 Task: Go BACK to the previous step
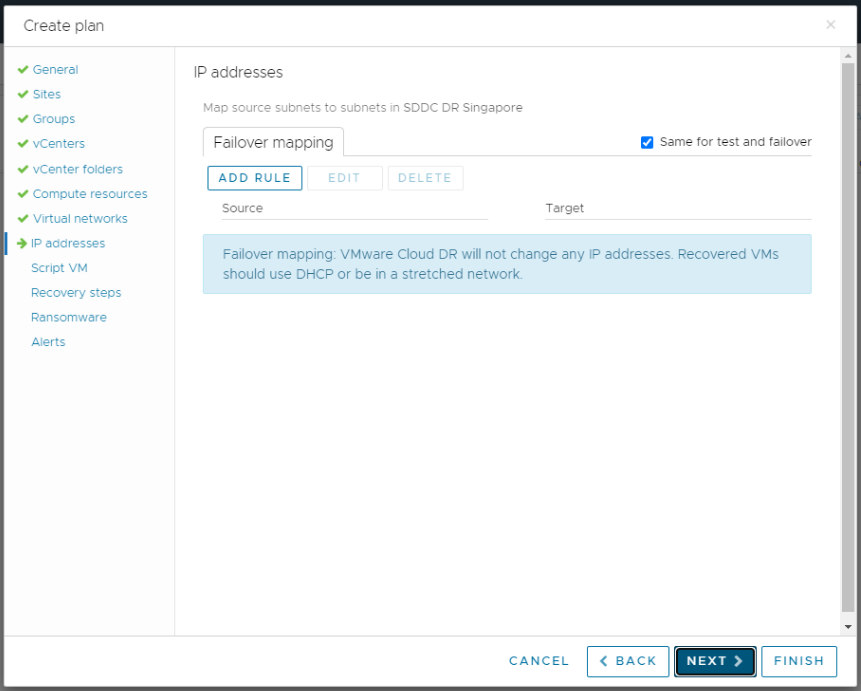(x=628, y=661)
